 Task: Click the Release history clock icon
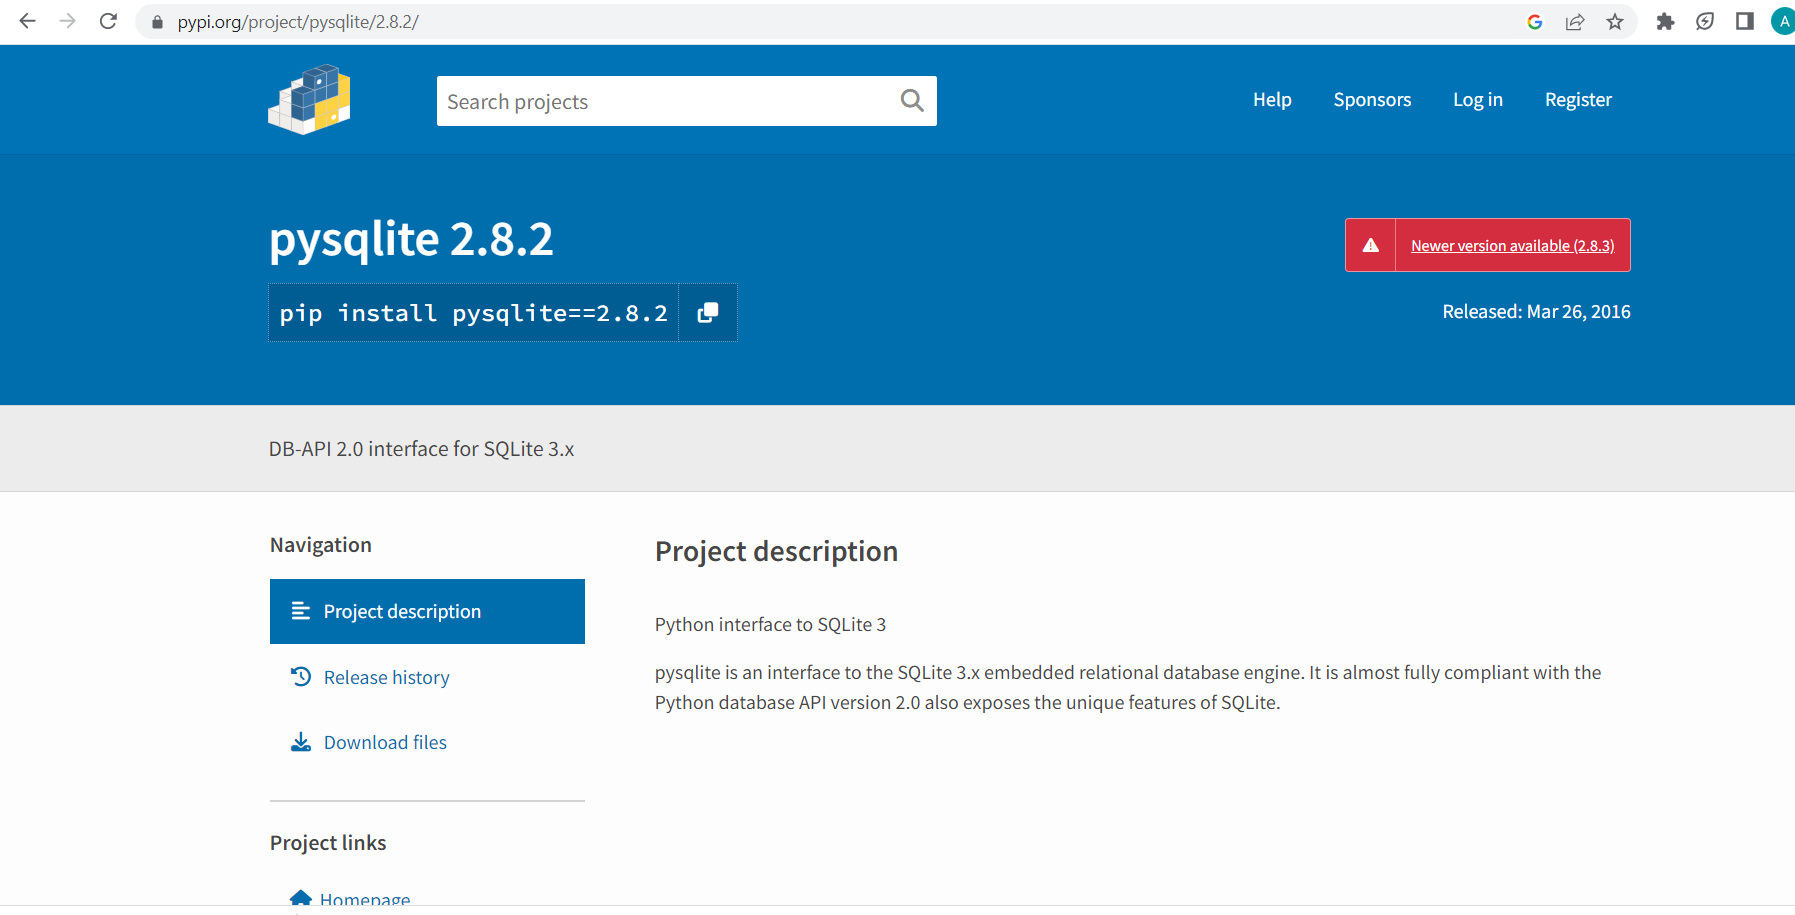(300, 677)
